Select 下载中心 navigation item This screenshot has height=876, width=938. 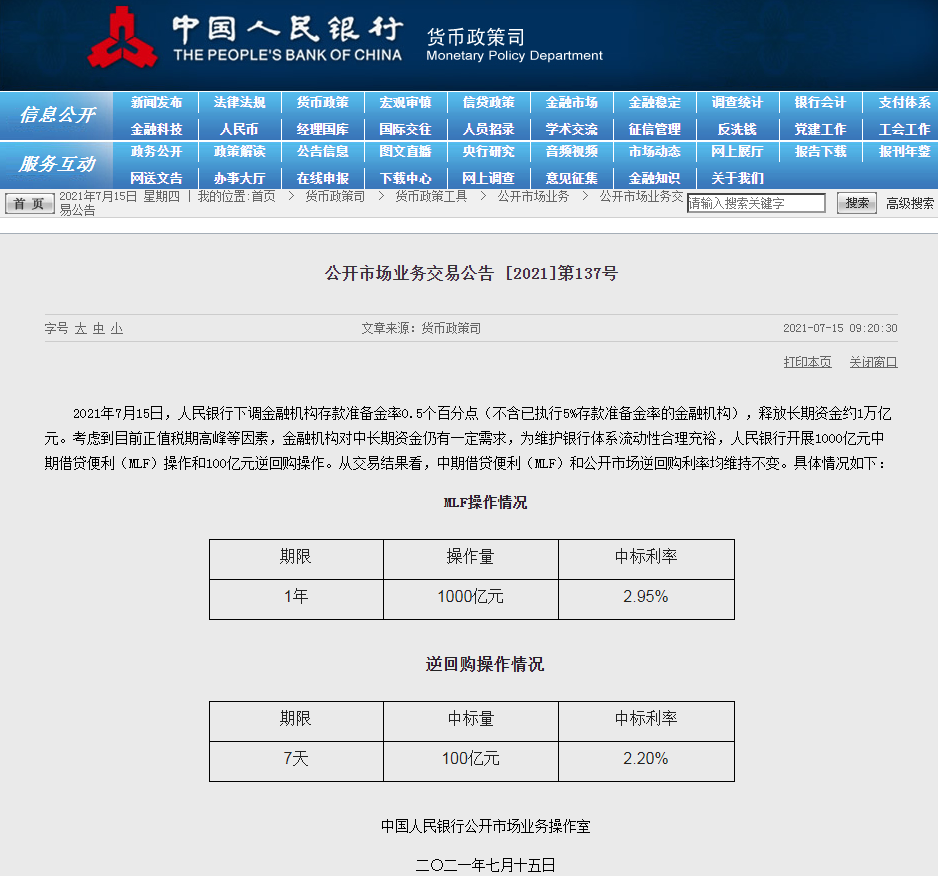tap(405, 178)
